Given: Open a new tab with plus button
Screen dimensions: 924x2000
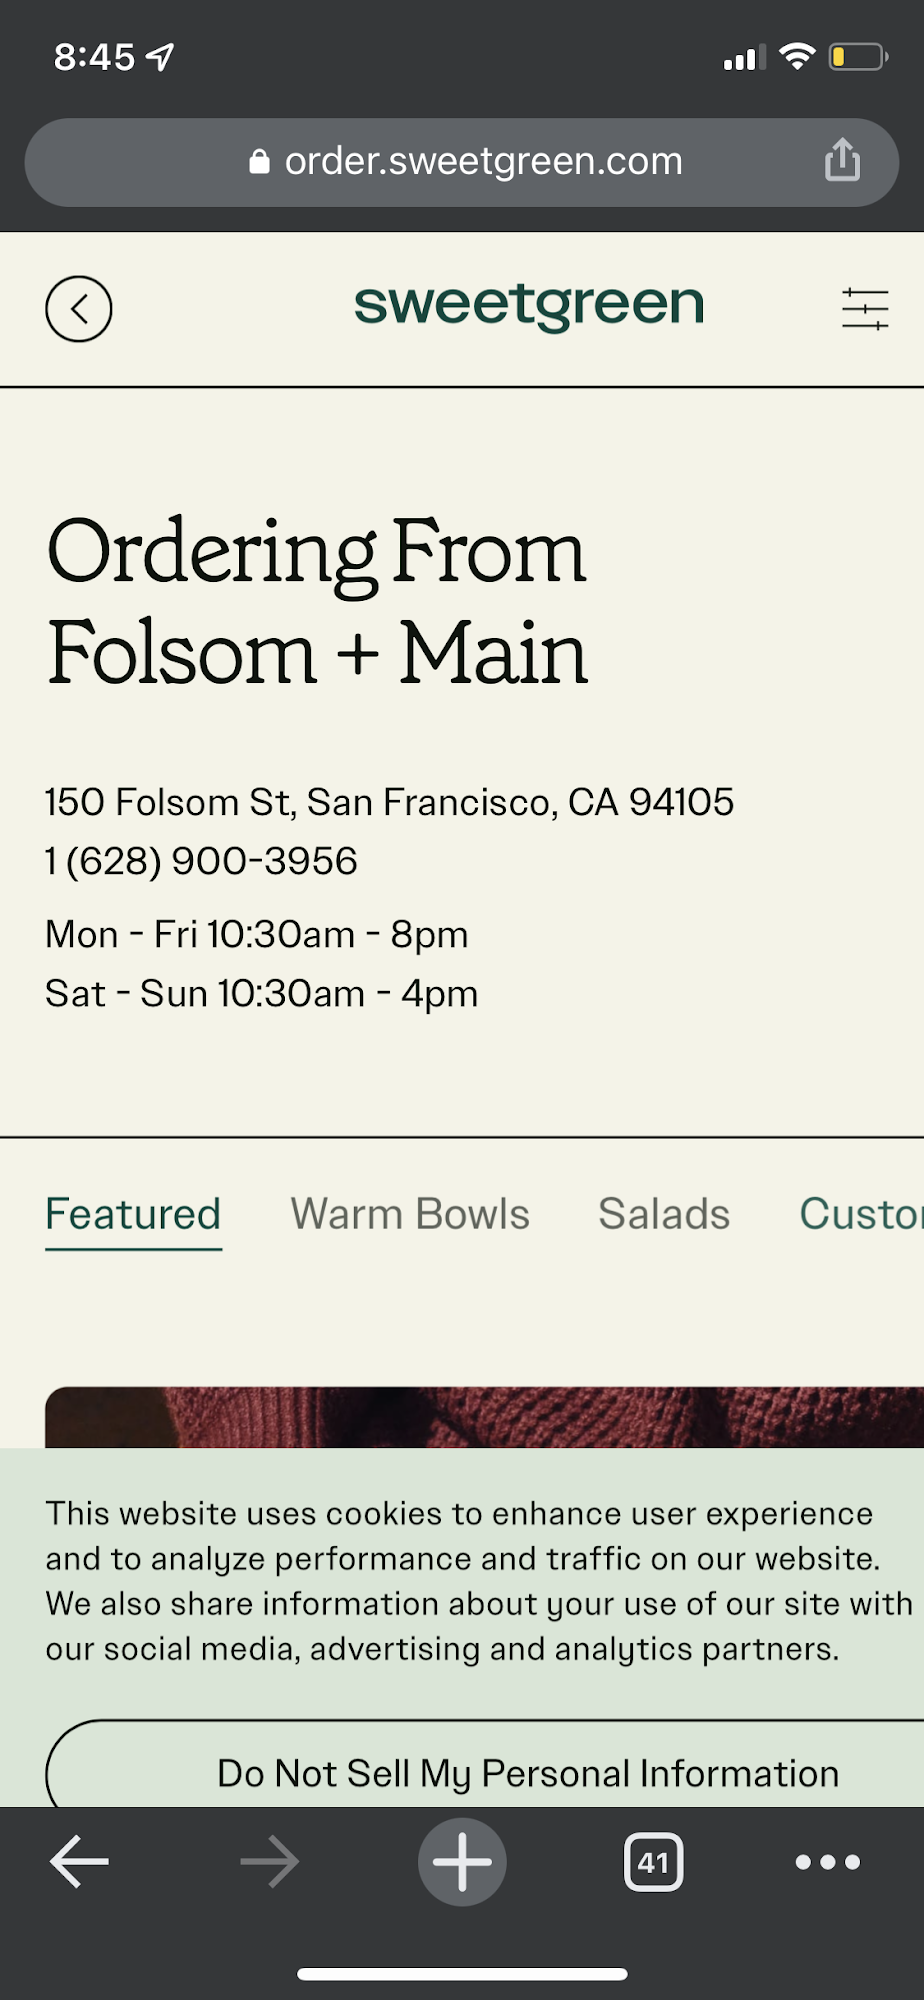Looking at the screenshot, I should click(462, 1862).
